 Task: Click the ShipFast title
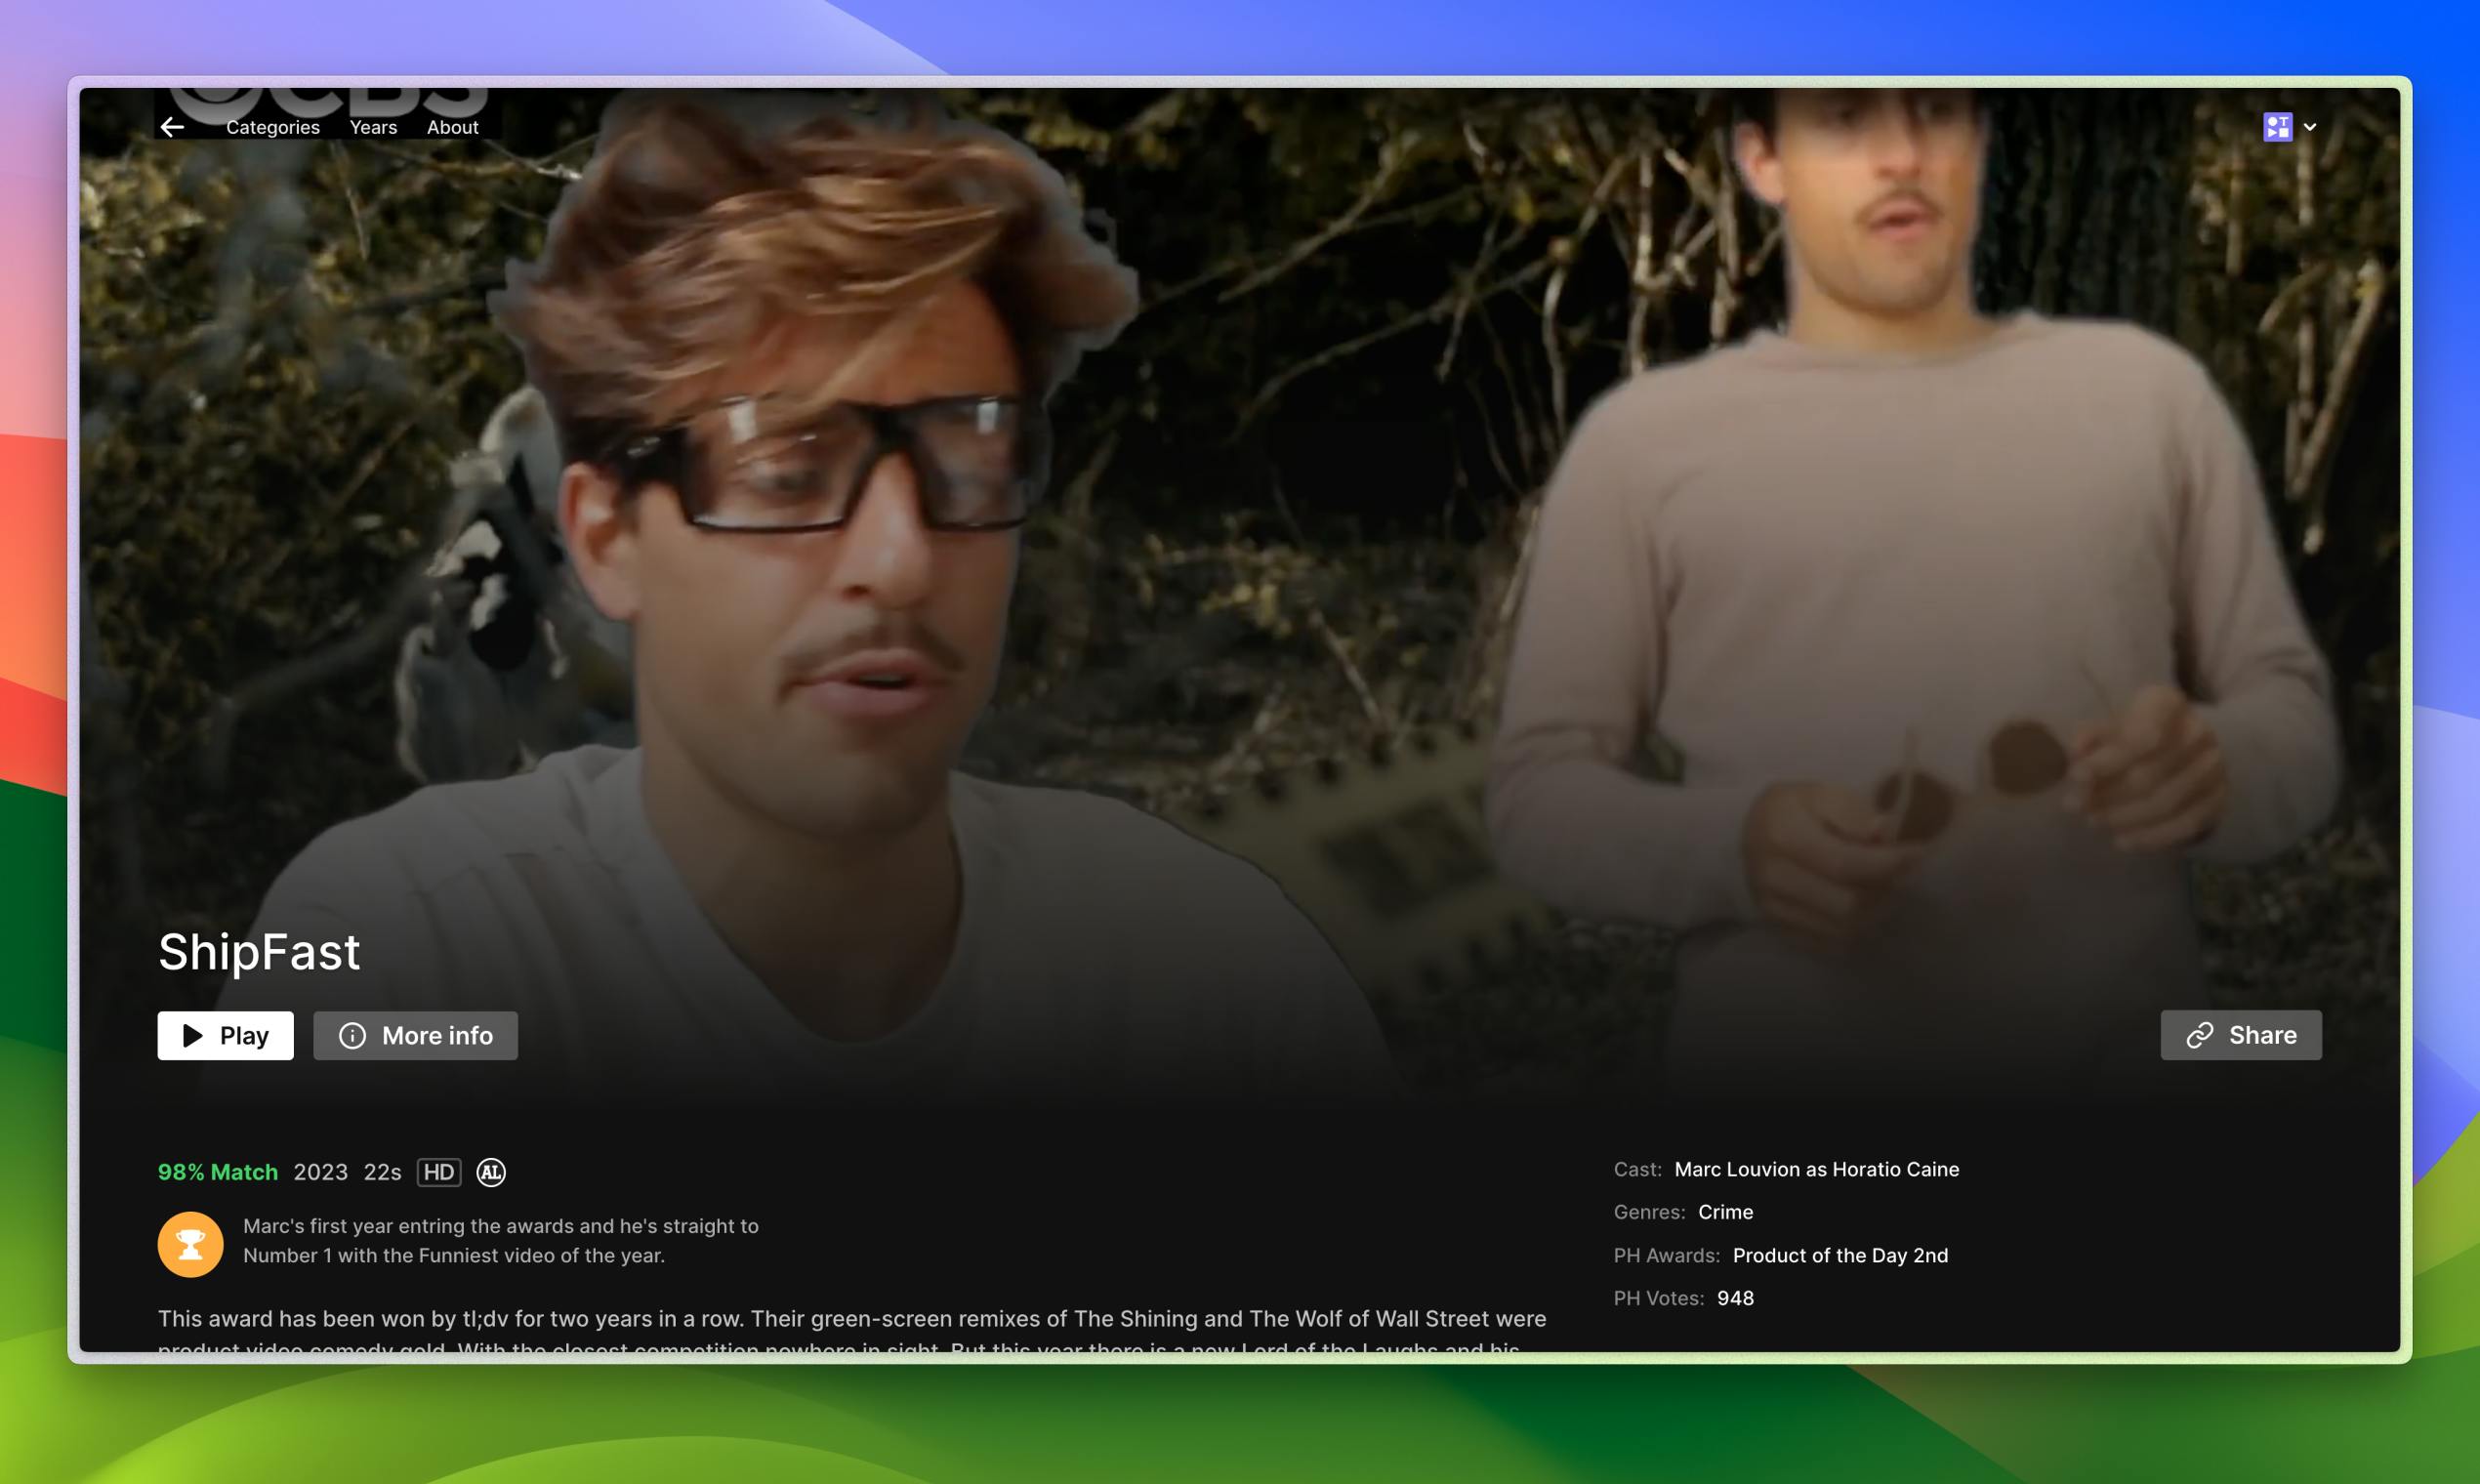click(x=259, y=951)
